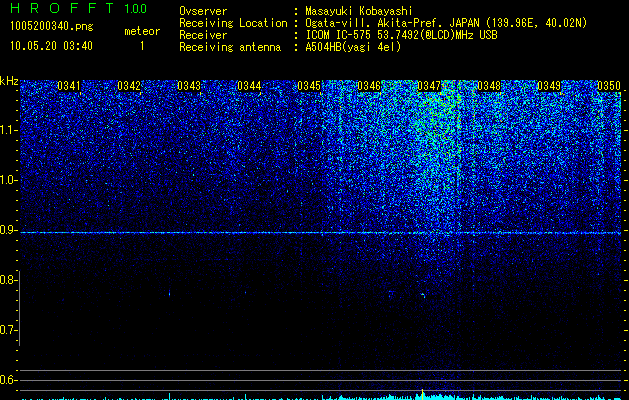
Task: Click the 0.7 kHz axis label
Action: (x=8, y=330)
